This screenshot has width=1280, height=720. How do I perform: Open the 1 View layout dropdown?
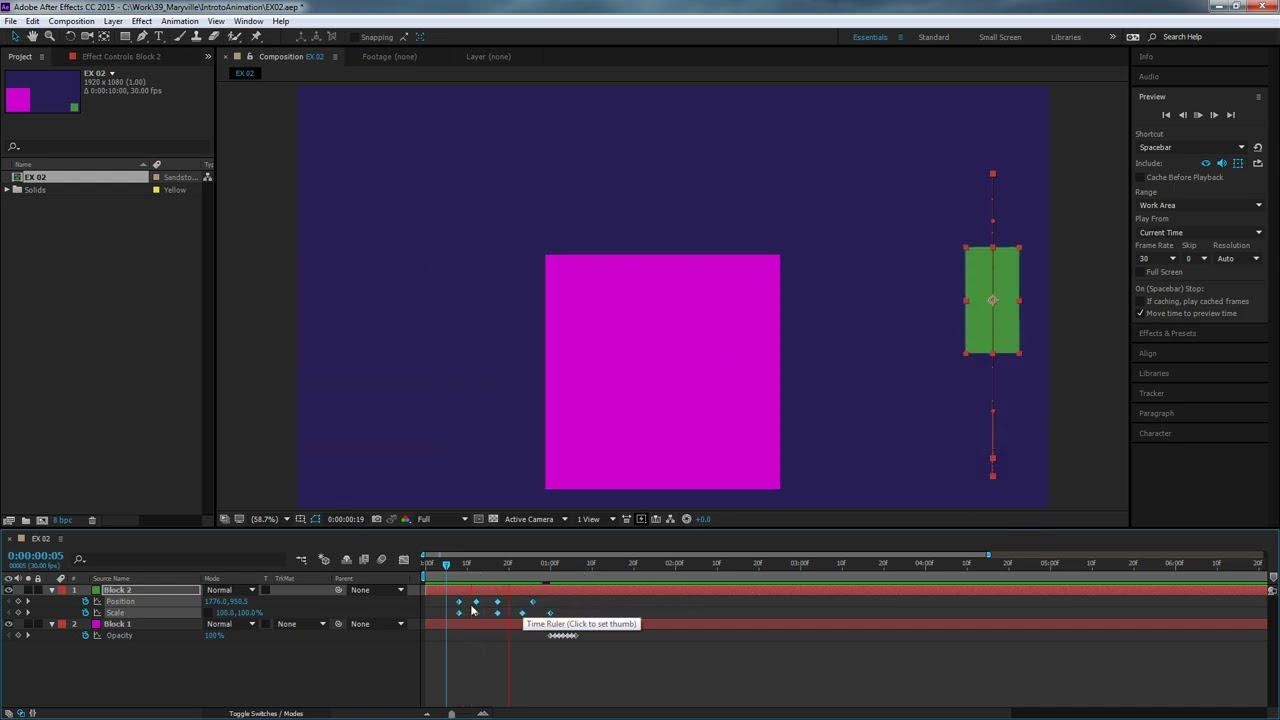coord(596,519)
